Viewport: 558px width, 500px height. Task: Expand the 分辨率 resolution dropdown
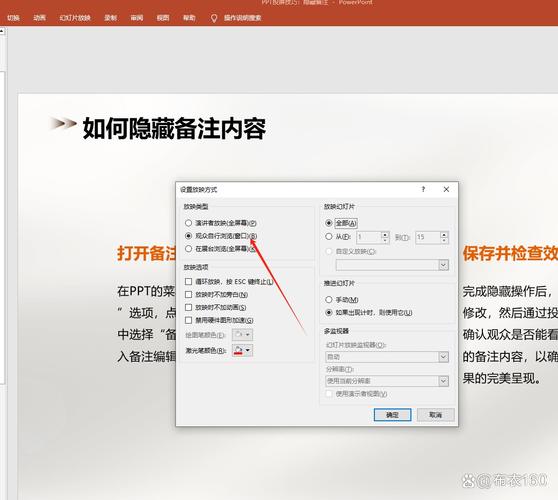[x=443, y=381]
